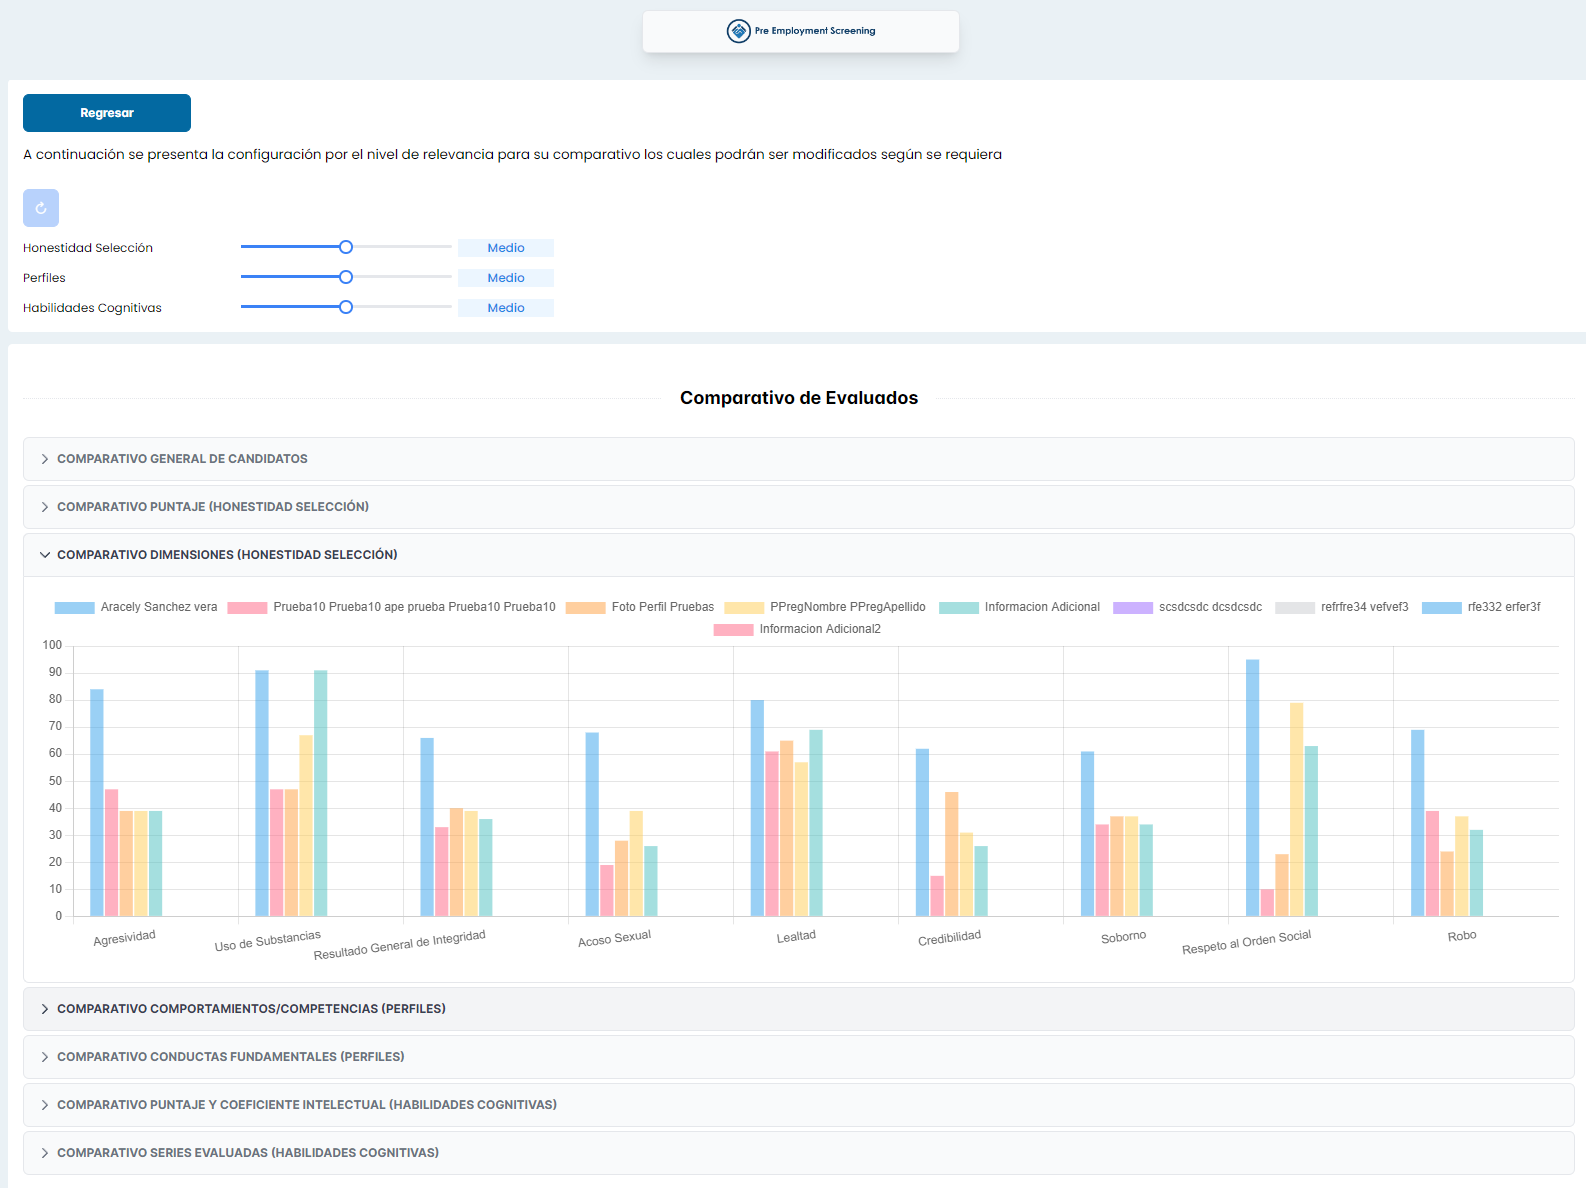Click the refresh configuration icon button
The image size is (1586, 1188).
41,208
